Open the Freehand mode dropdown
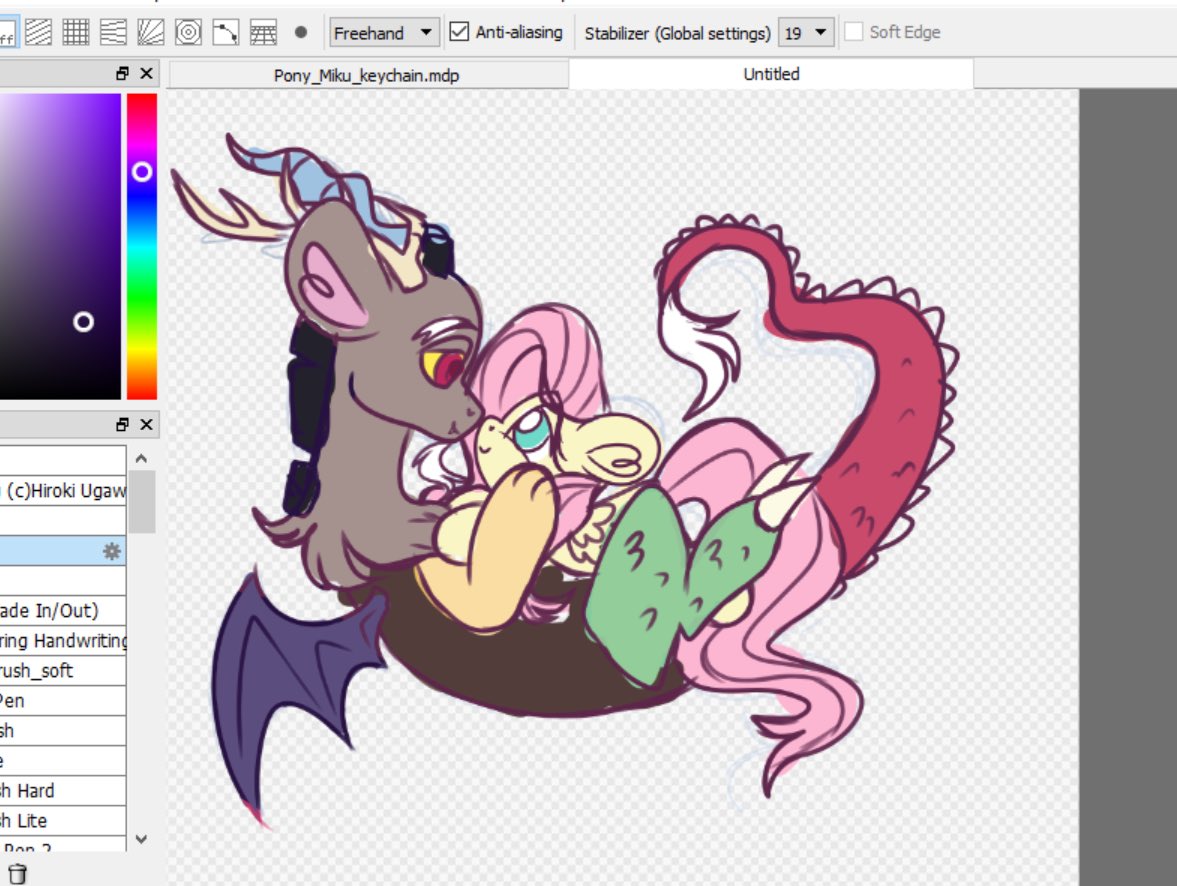Viewport: 1177px width, 886px height. pos(384,32)
